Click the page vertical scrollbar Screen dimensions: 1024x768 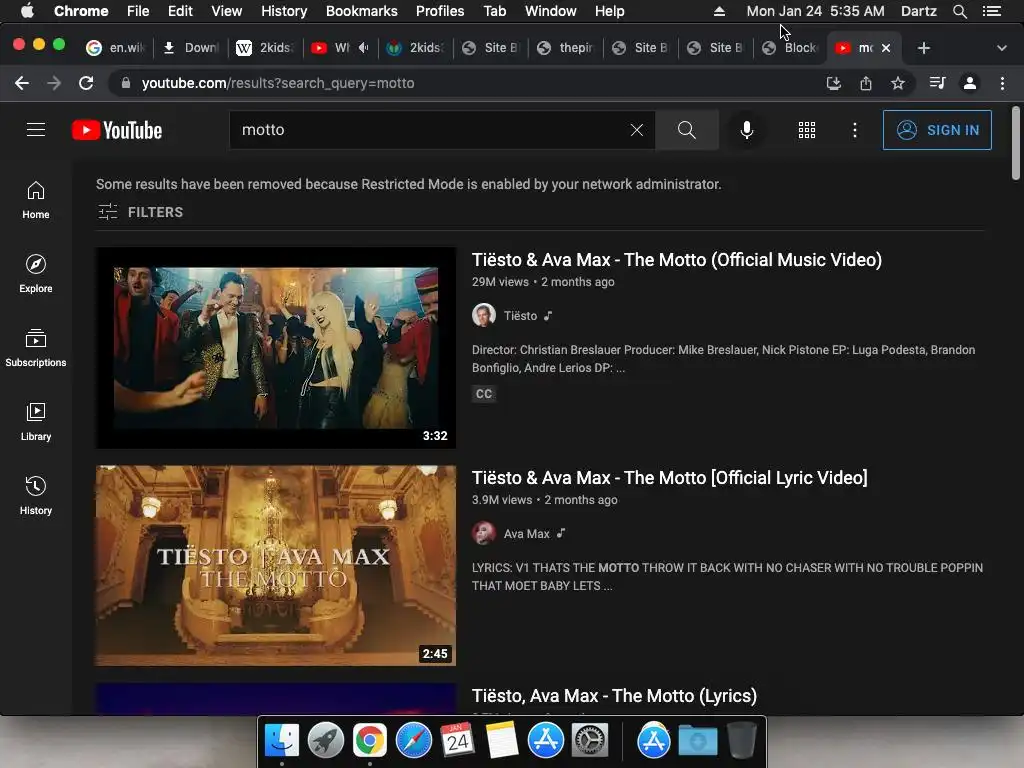(x=1016, y=144)
